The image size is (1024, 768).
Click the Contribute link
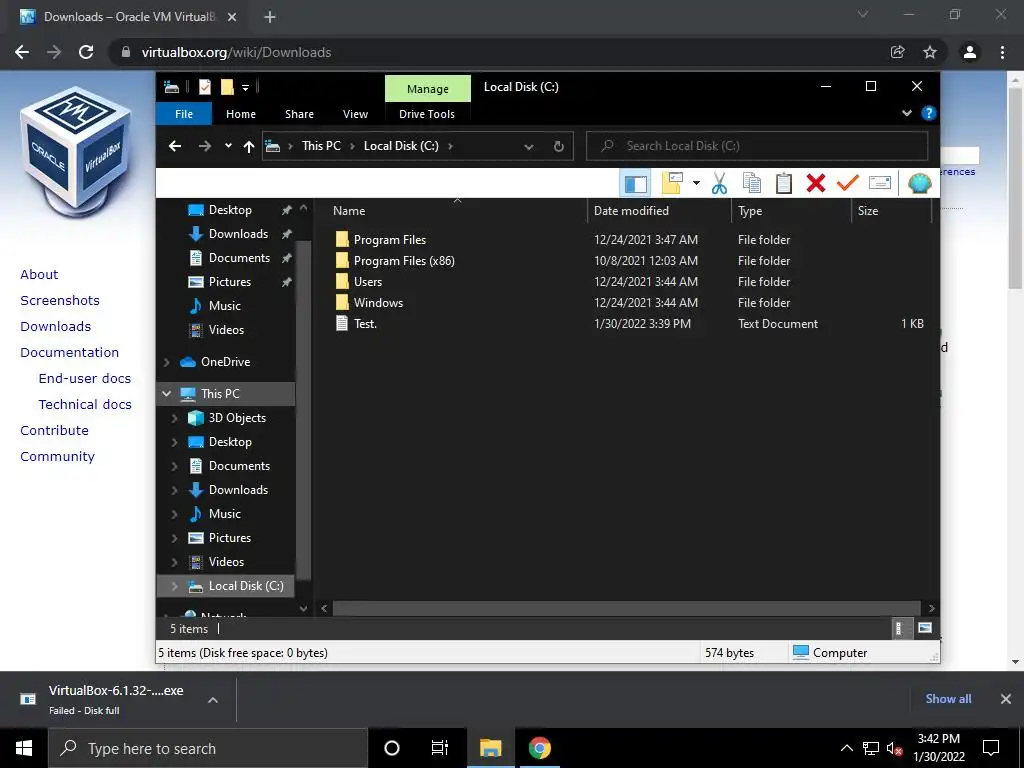54,430
